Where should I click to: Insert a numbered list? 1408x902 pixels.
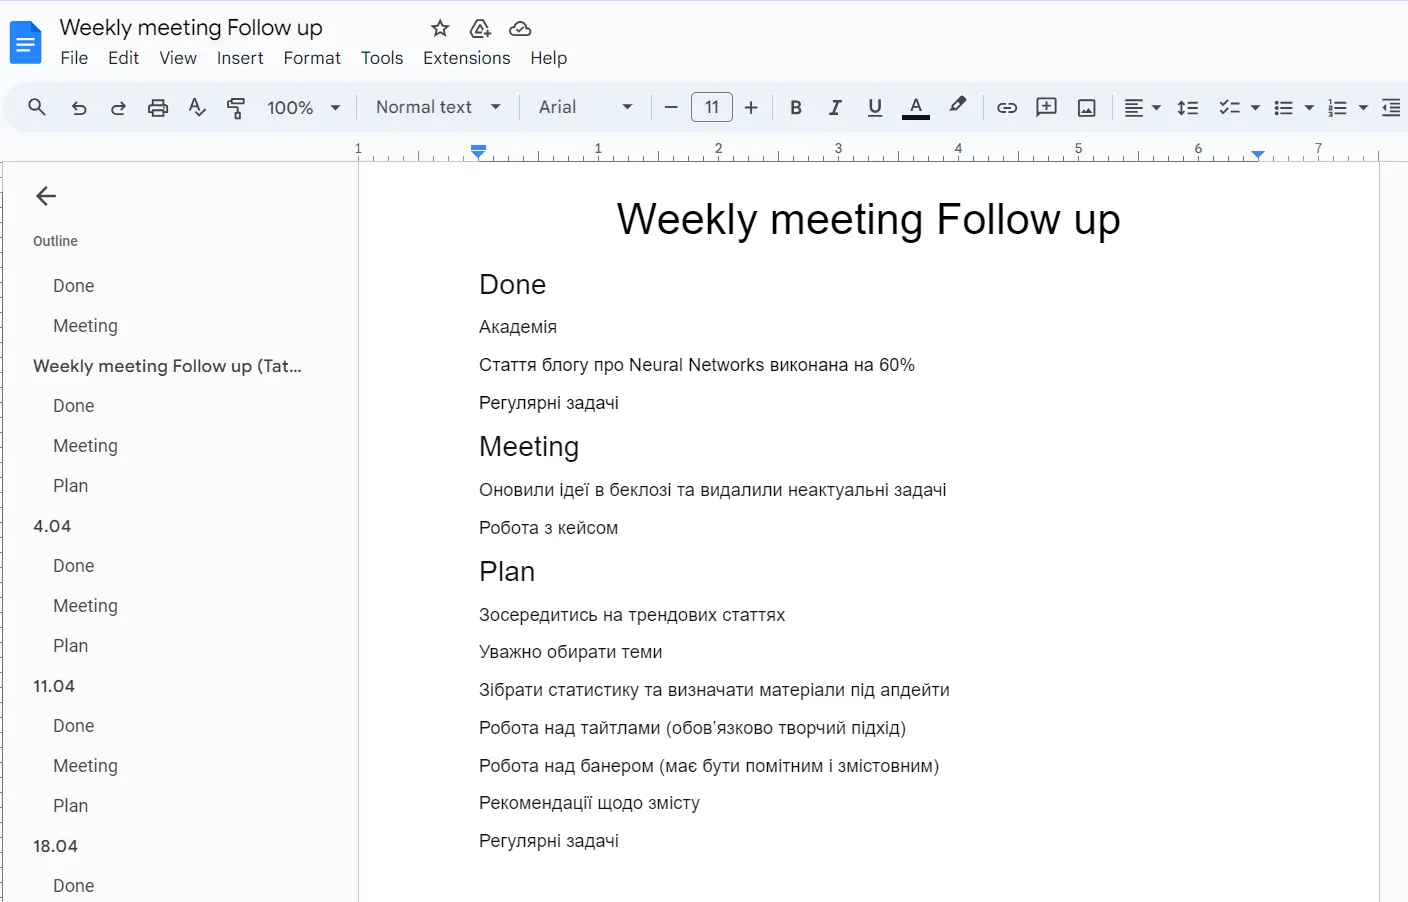pos(1337,107)
